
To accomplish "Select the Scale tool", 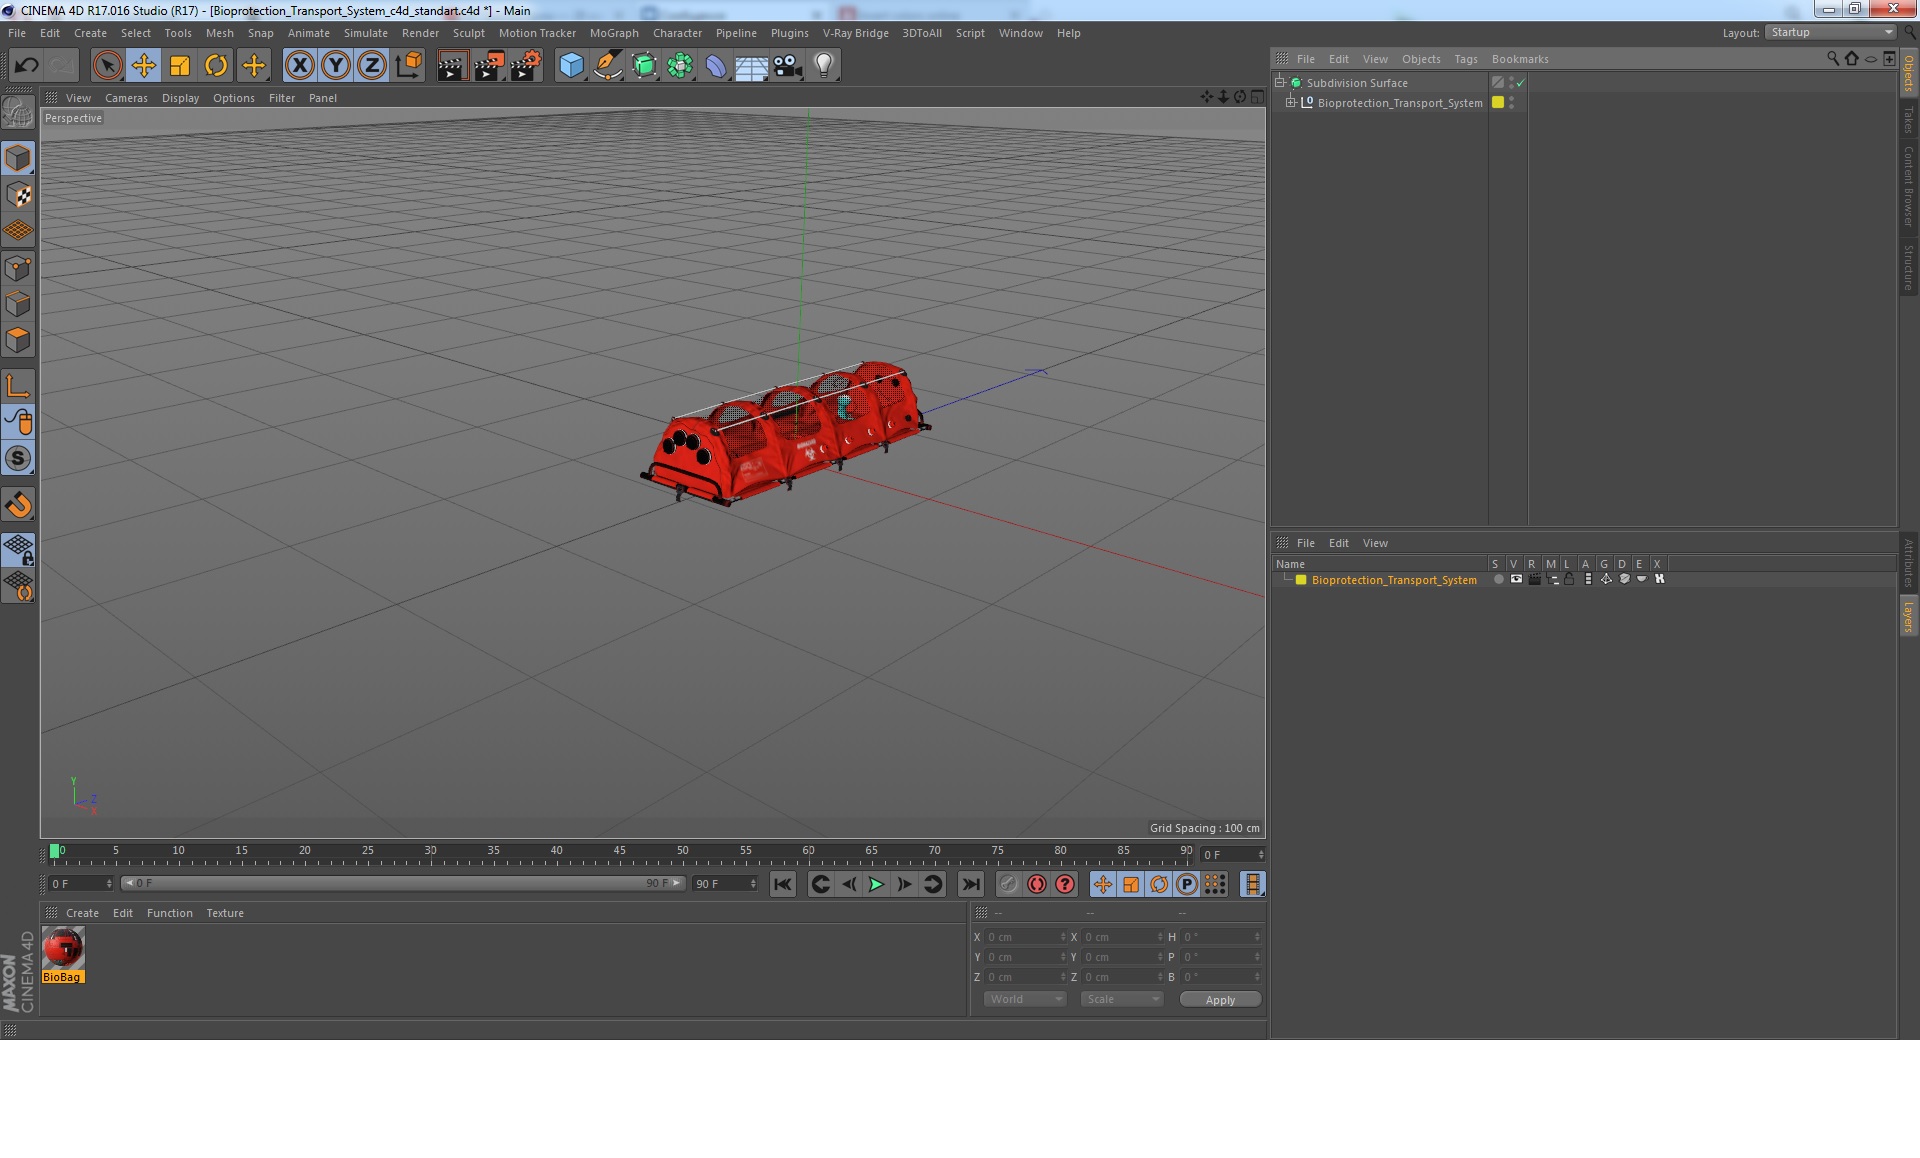I will [180, 66].
